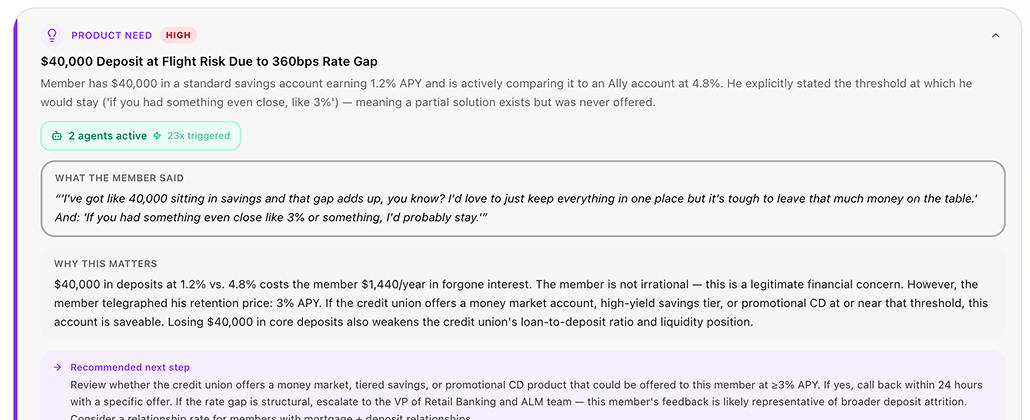Click the italic member quote text
This screenshot has height=420, width=1030.
click(x=515, y=208)
